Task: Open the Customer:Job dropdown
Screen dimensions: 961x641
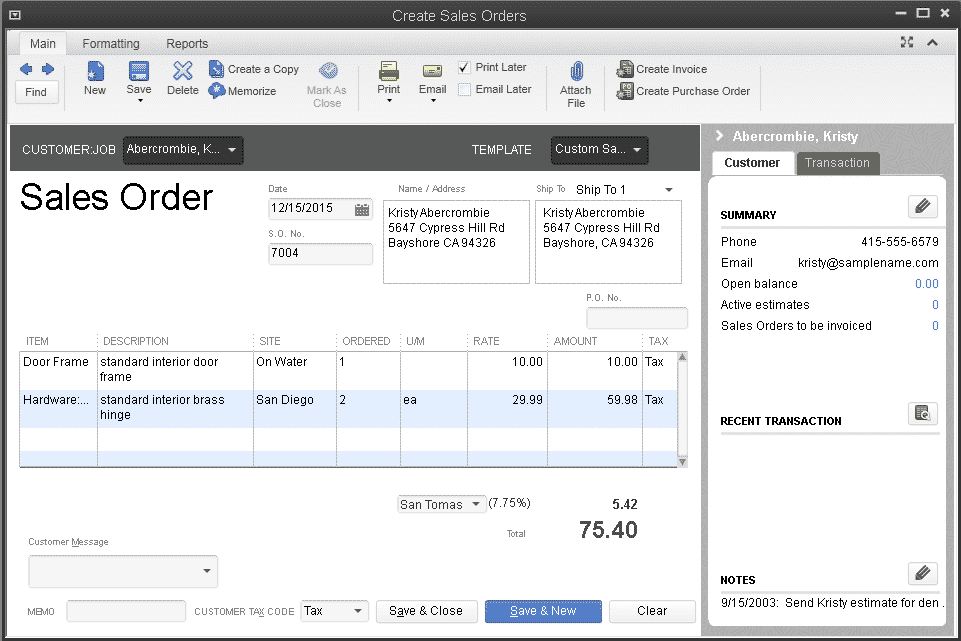Action: (x=183, y=150)
